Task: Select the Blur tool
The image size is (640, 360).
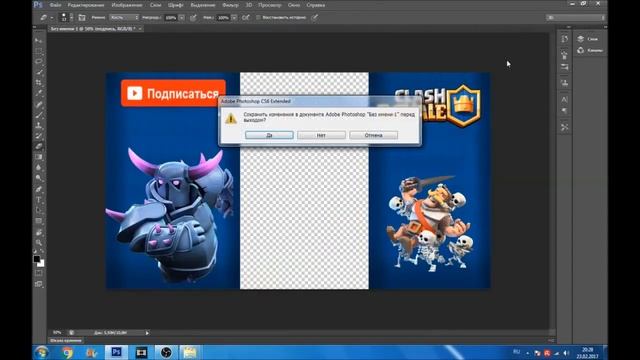Action: 38,168
